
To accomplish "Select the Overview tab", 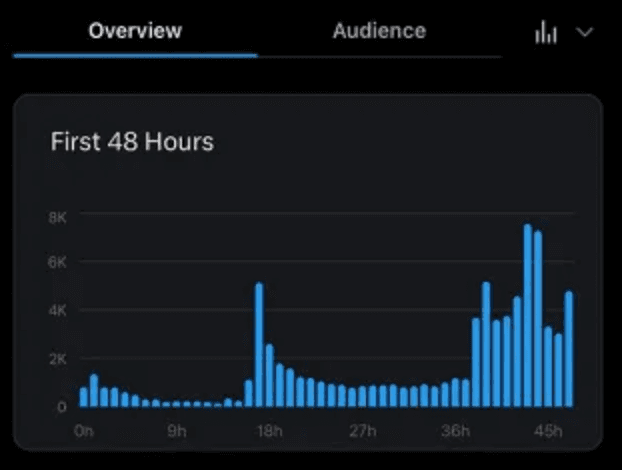I will click(x=135, y=31).
